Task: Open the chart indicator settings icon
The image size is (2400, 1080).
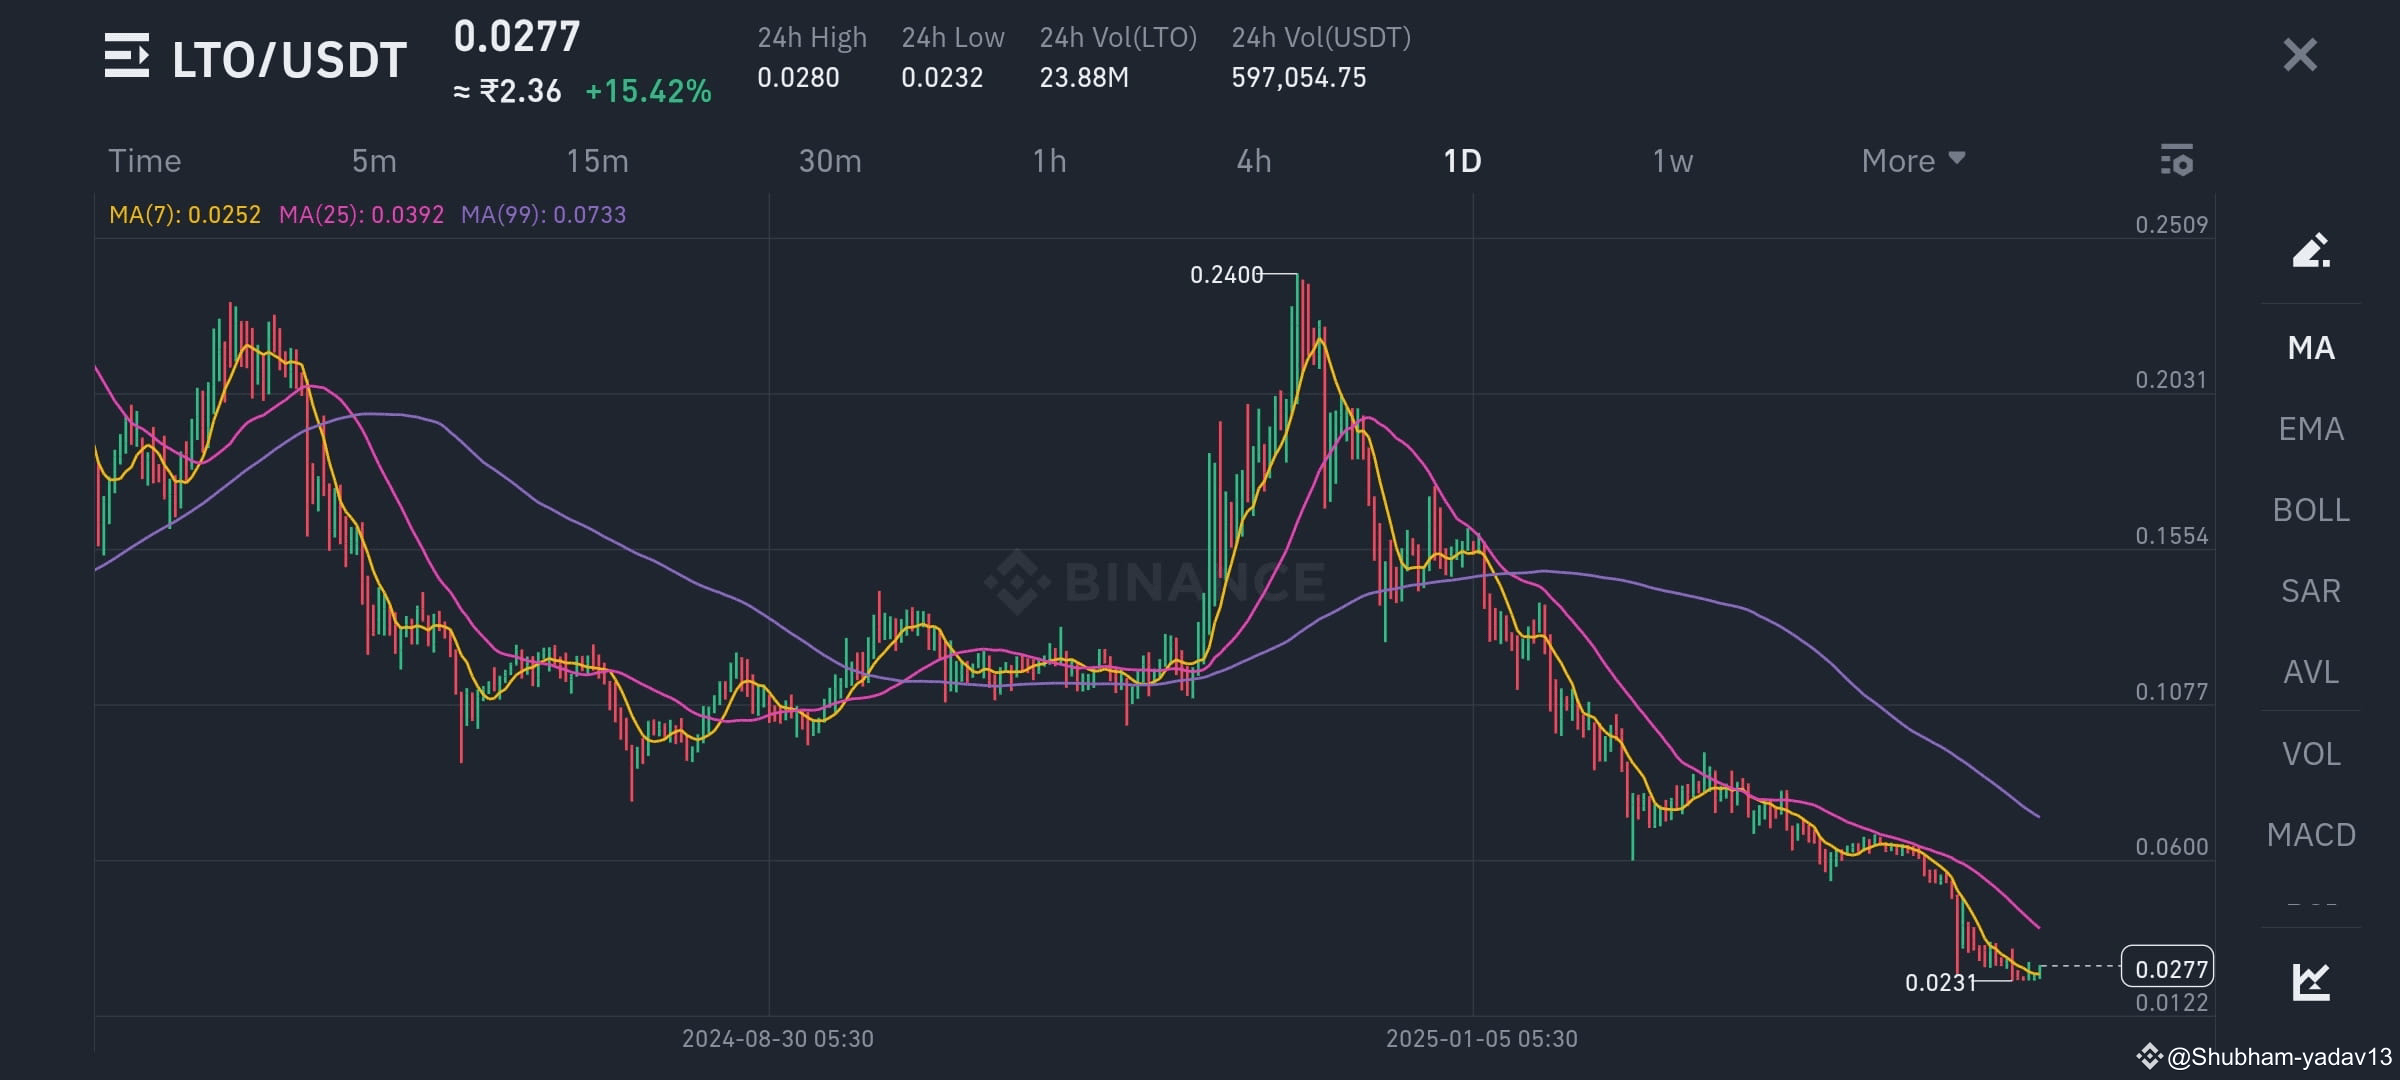Action: coord(2178,160)
